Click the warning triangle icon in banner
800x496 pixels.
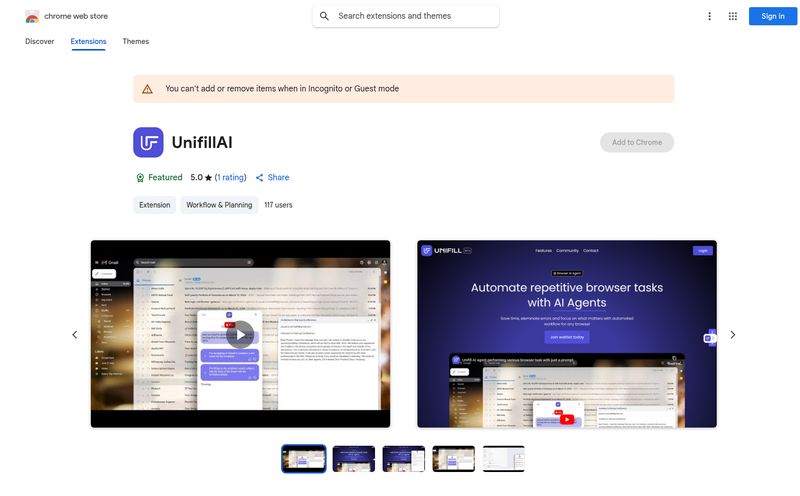coord(147,89)
